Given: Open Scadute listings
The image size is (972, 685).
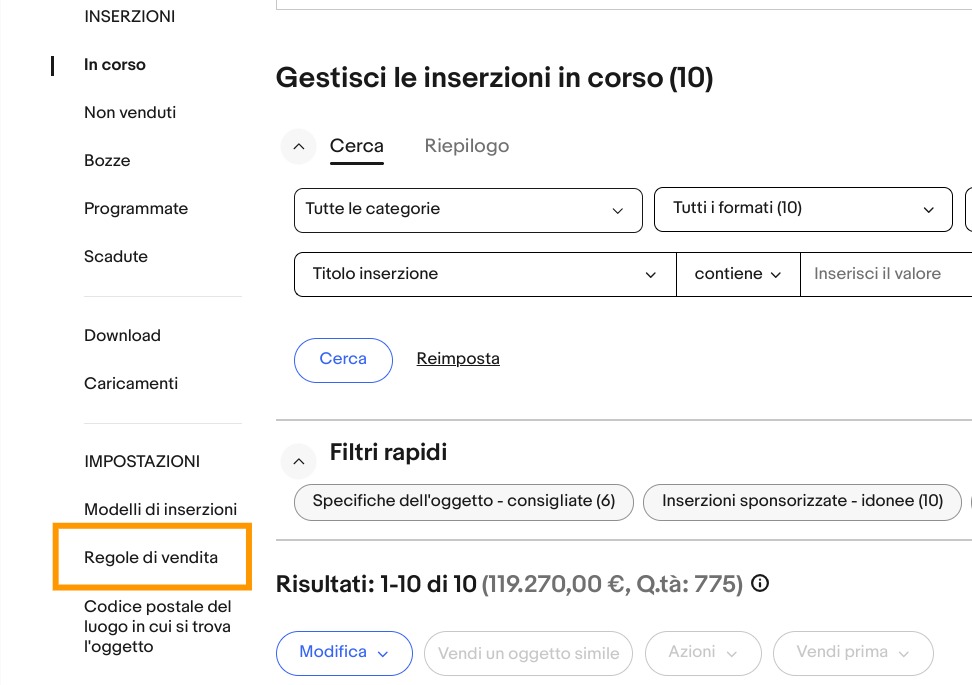Looking at the screenshot, I should click(x=116, y=256).
